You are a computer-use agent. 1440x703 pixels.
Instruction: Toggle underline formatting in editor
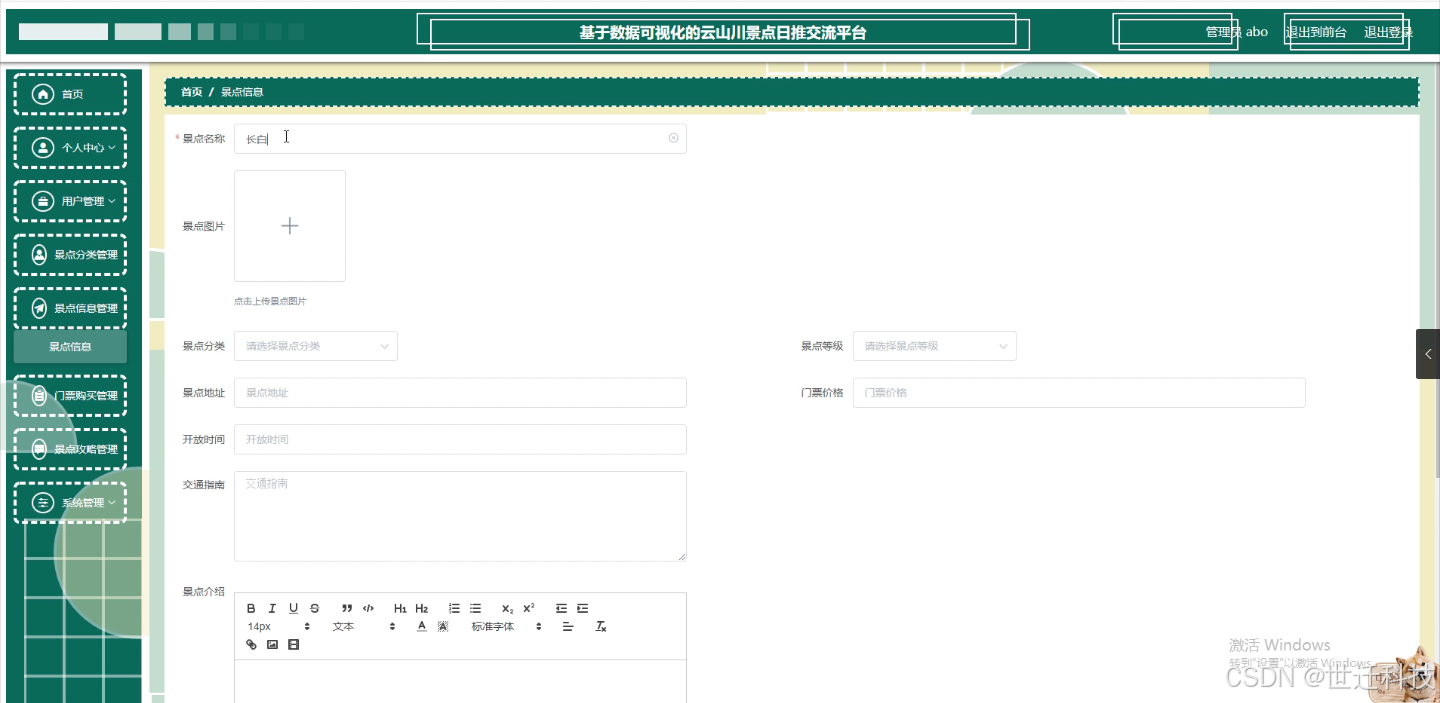click(293, 608)
